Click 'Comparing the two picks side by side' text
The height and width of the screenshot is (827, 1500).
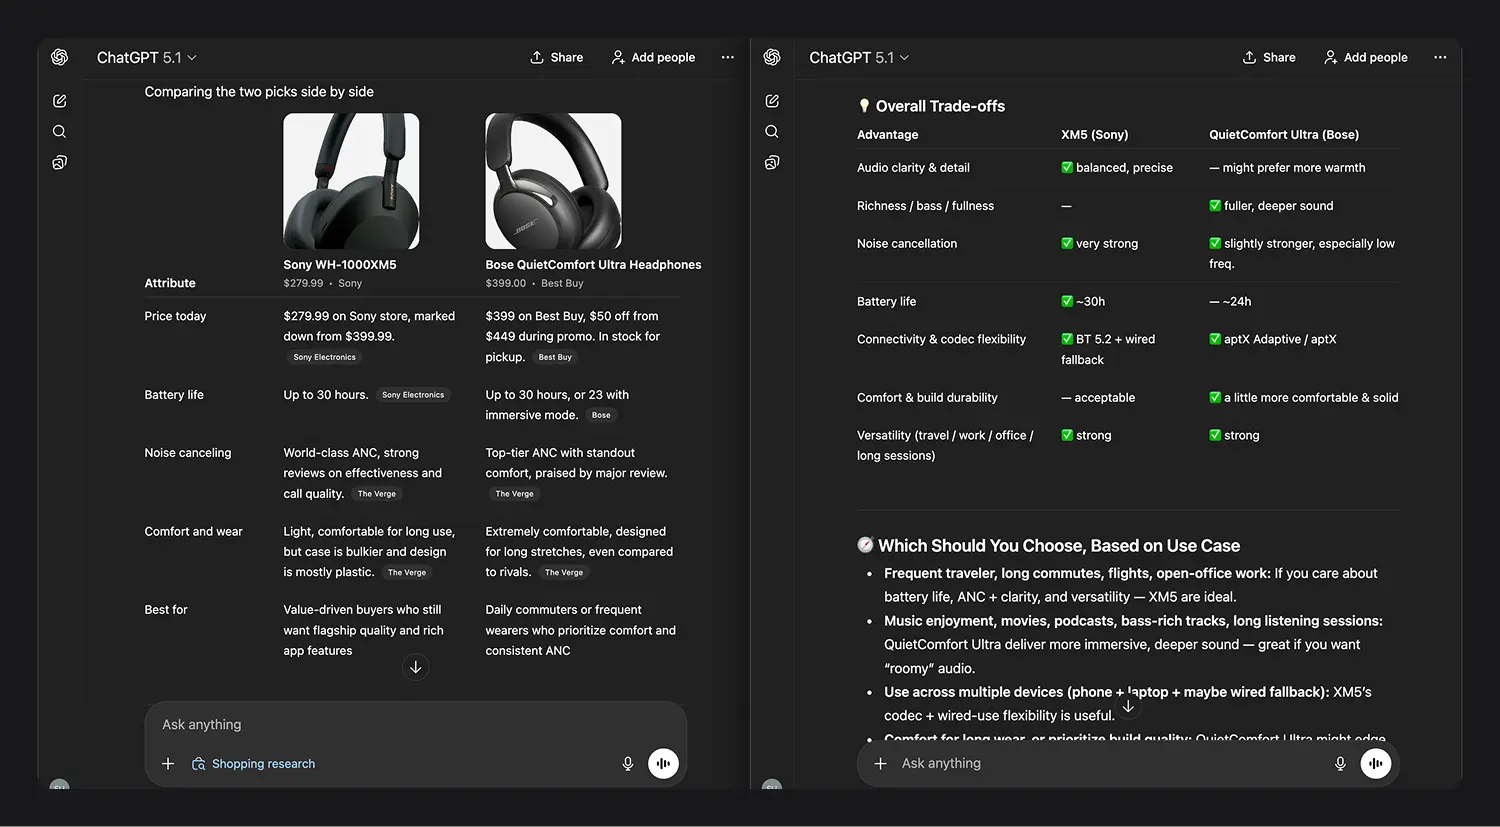259,92
